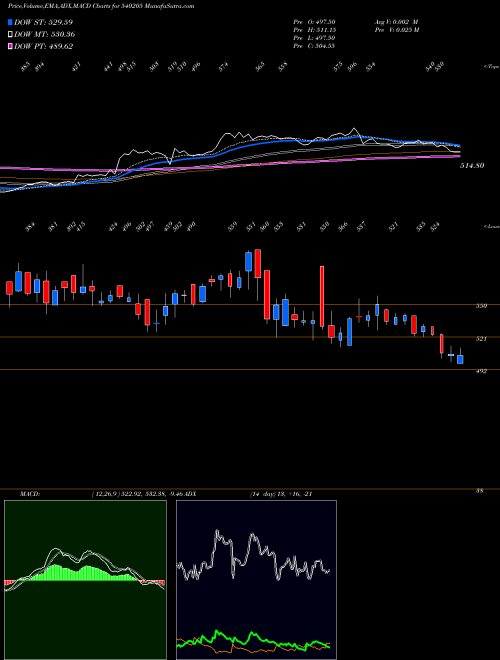Screen dimensions: 500x660
Task: Click the tall red candlestick near chart middle
Action: (322, 296)
